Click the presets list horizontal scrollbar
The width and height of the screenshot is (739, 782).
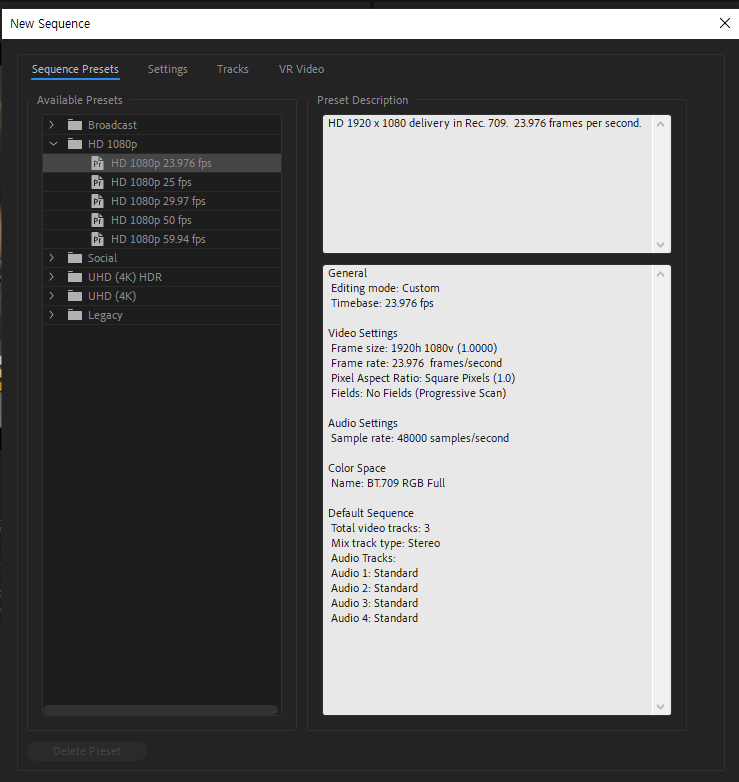coord(161,710)
